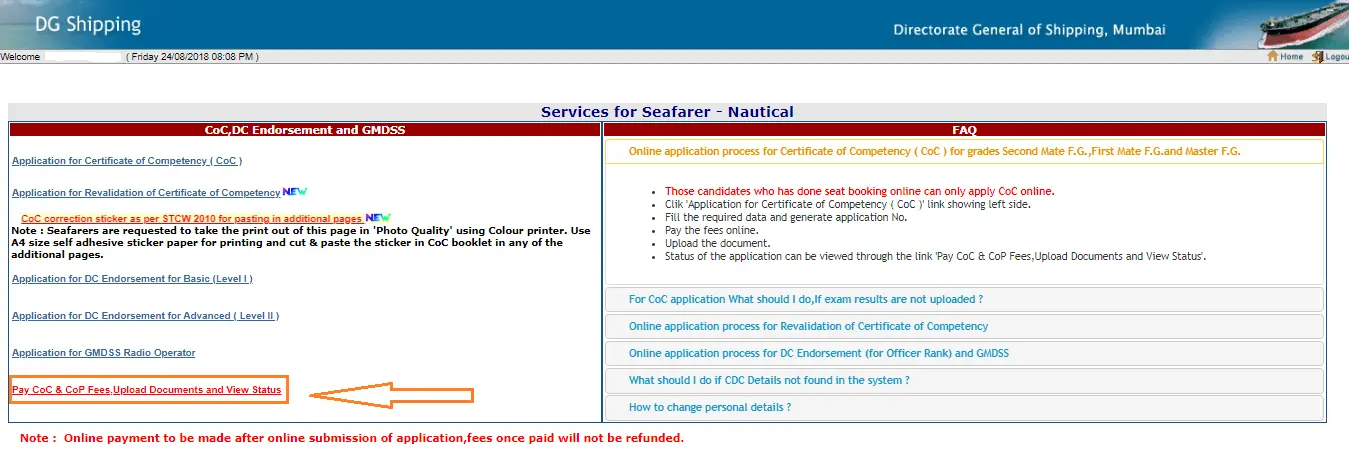Open Application for GMDSS Radio Operator

[x=104, y=353]
